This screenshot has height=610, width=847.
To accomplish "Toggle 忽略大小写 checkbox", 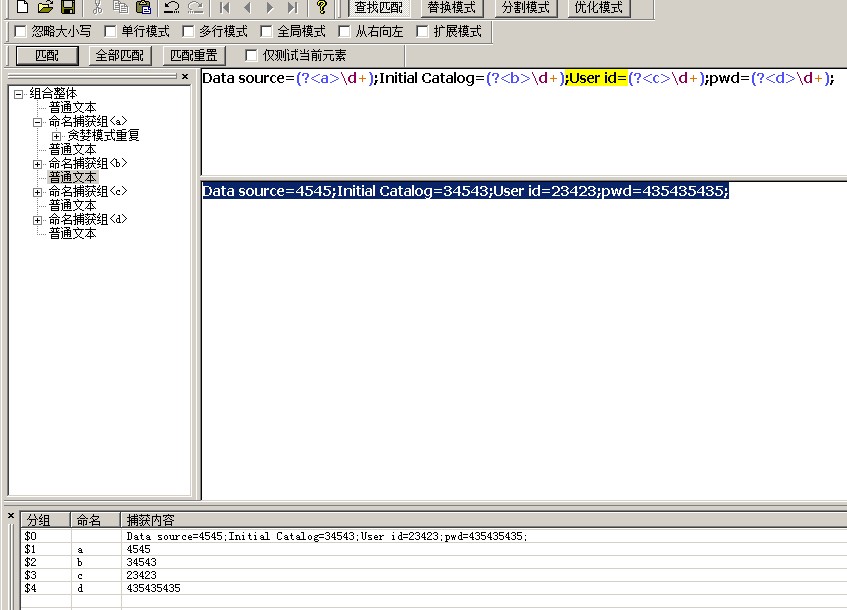I will coord(21,31).
